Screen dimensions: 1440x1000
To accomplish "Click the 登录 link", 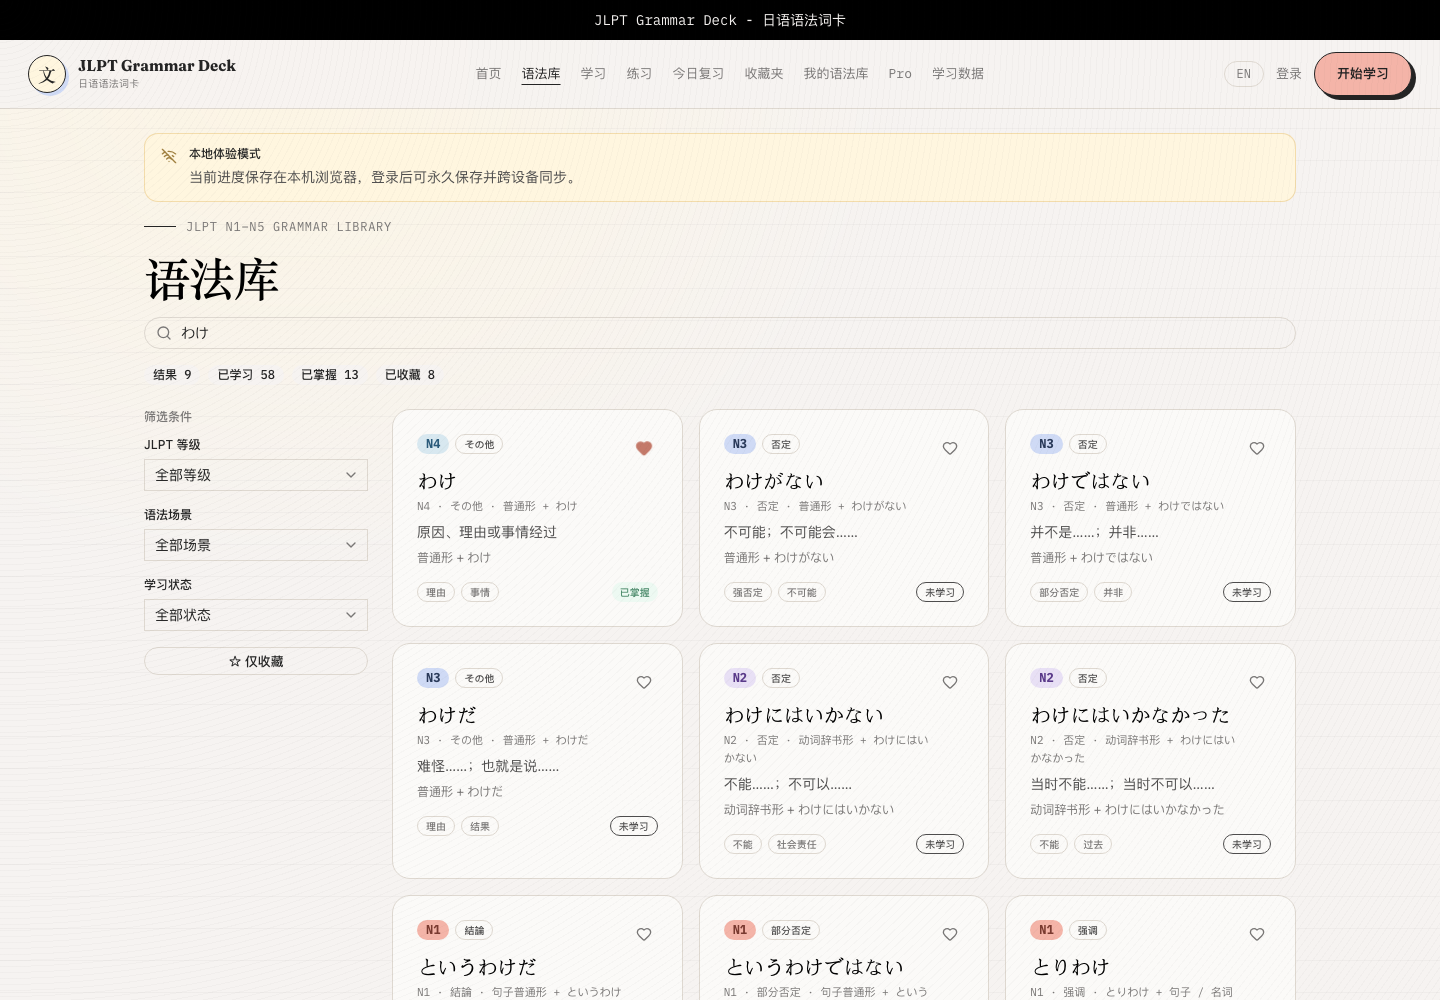I will click(x=1289, y=74).
